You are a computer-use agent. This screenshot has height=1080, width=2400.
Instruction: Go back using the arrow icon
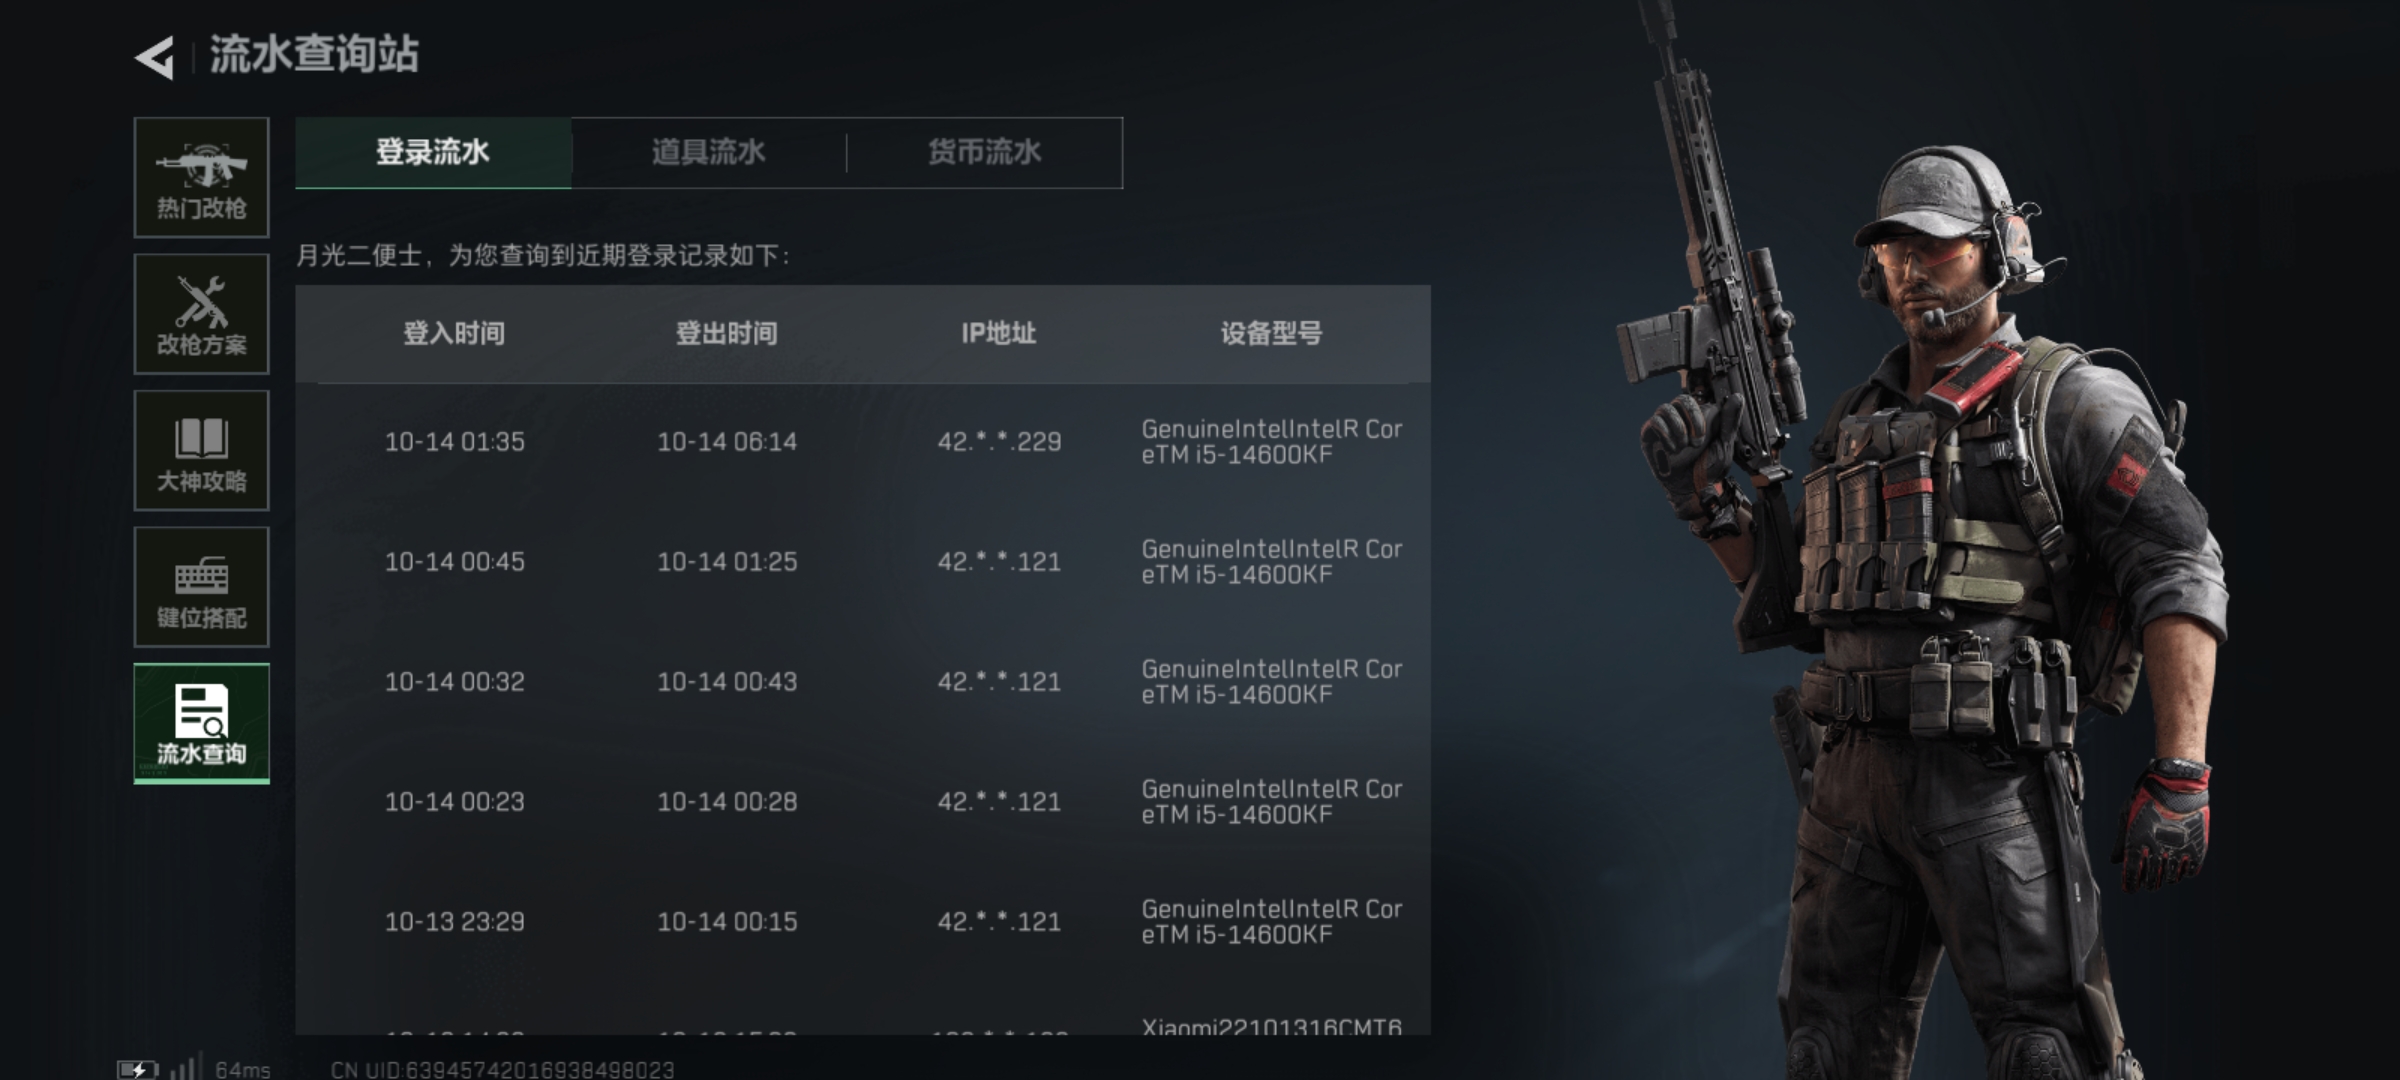click(155, 57)
